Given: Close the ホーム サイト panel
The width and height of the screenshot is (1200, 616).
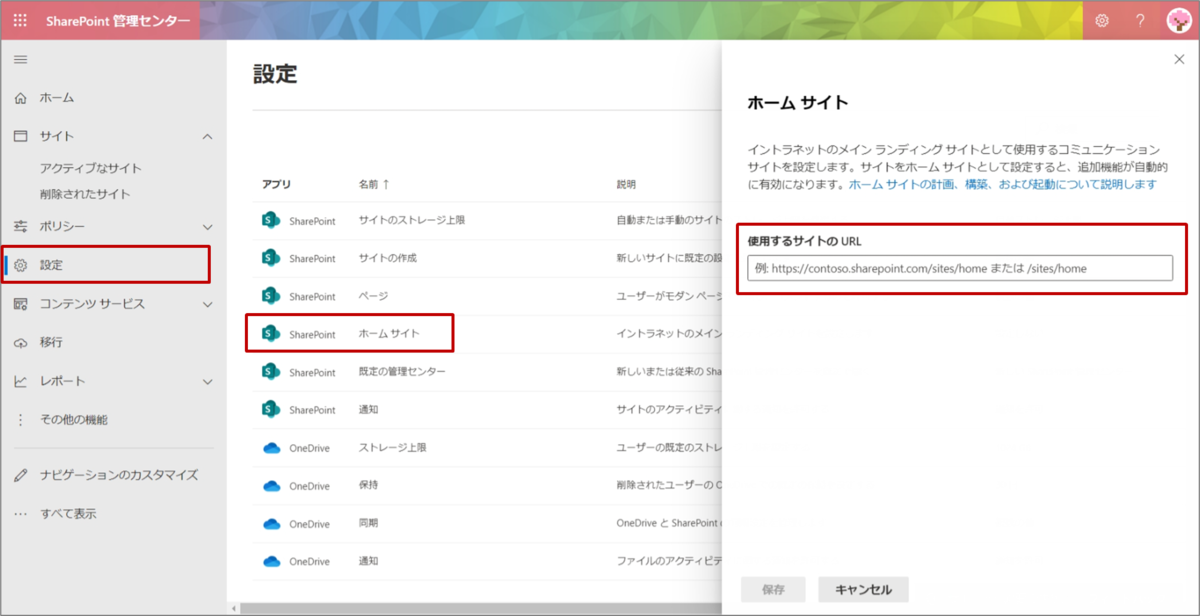Looking at the screenshot, I should tap(1179, 60).
